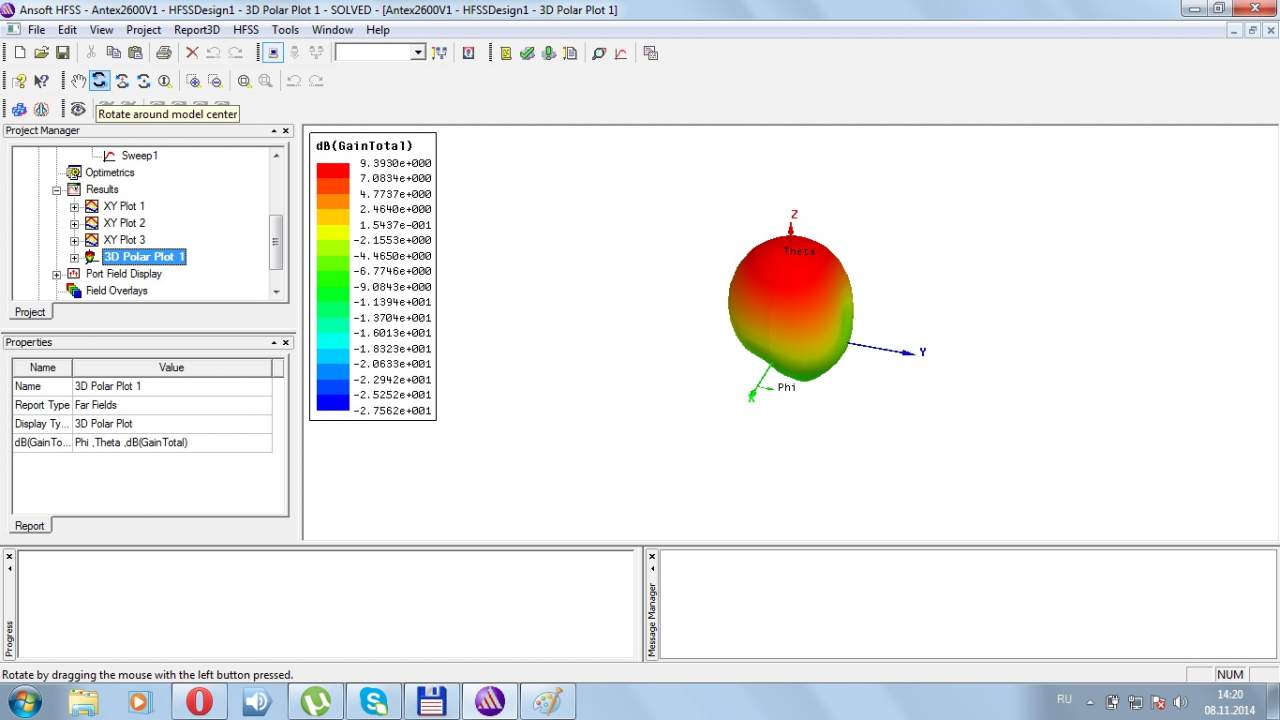This screenshot has height=720, width=1280.
Task: Open the toolbar combo box dropdown
Action: [x=418, y=53]
